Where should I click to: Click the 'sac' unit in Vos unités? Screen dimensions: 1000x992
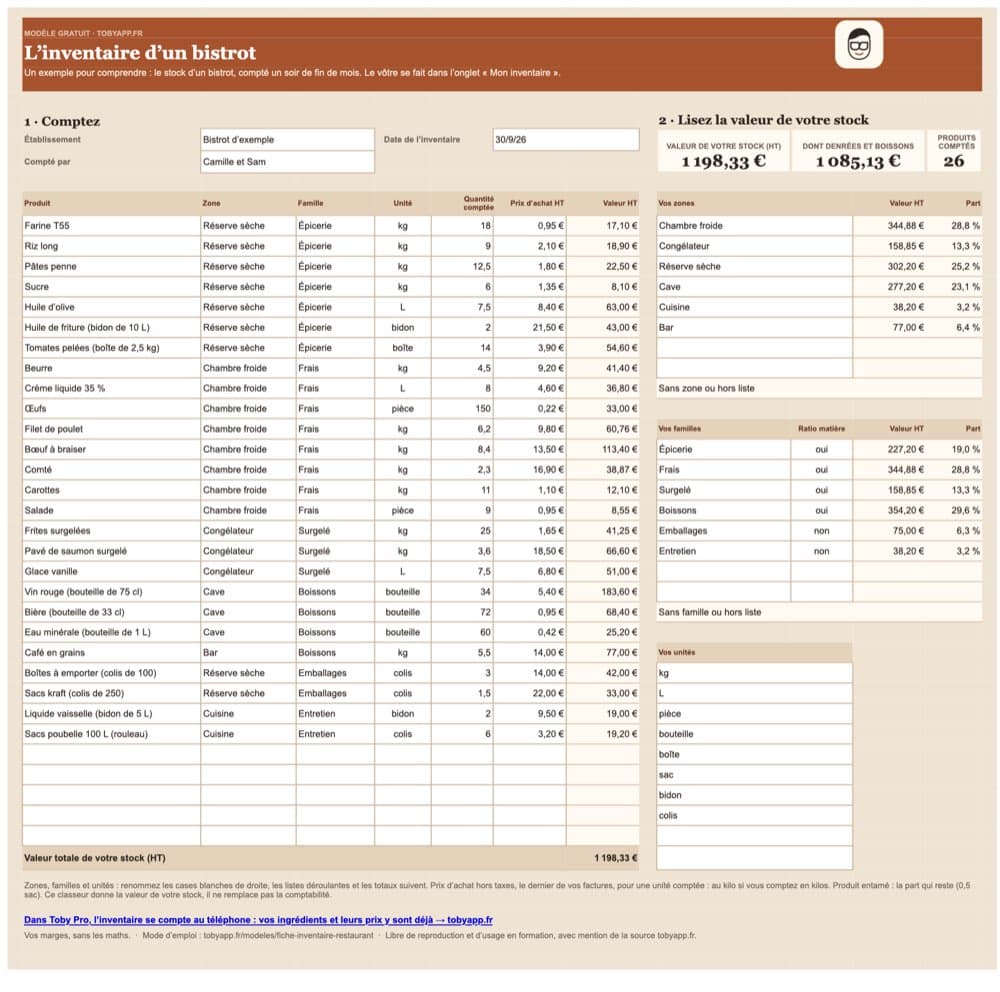coord(754,775)
